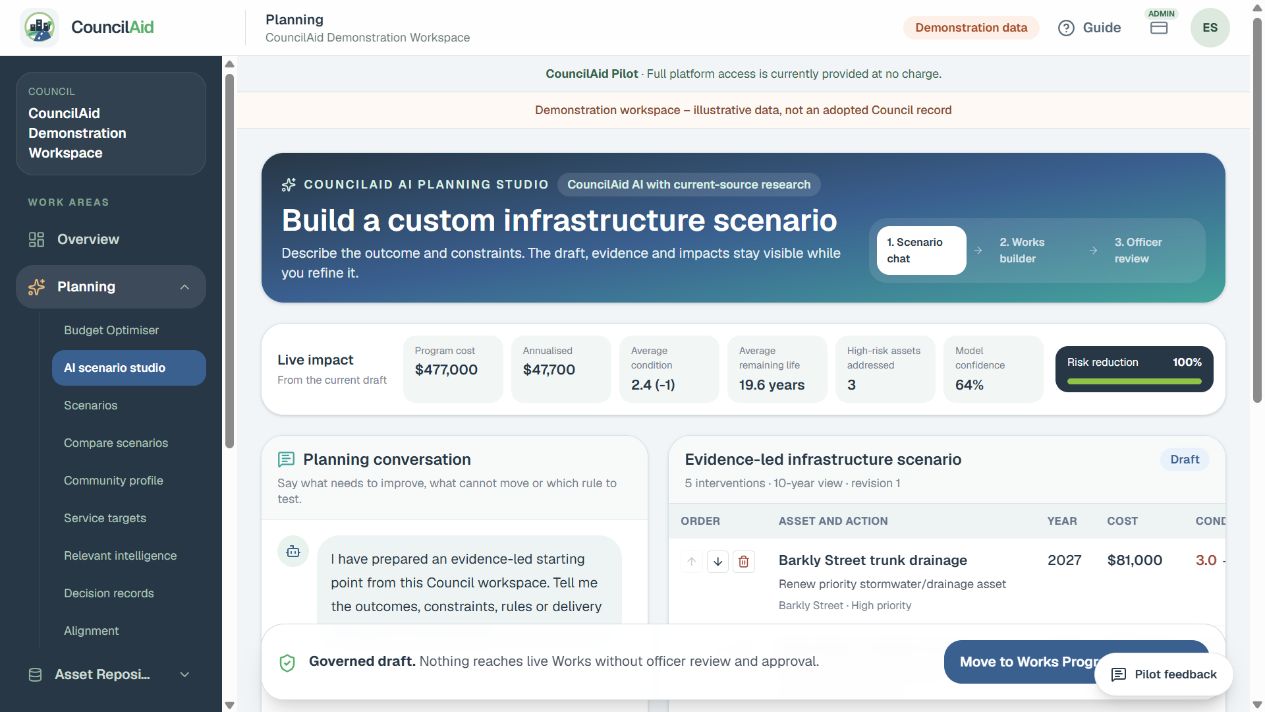The width and height of the screenshot is (1265, 712).
Task: Click the Planning conversation chat icon
Action: tap(286, 460)
